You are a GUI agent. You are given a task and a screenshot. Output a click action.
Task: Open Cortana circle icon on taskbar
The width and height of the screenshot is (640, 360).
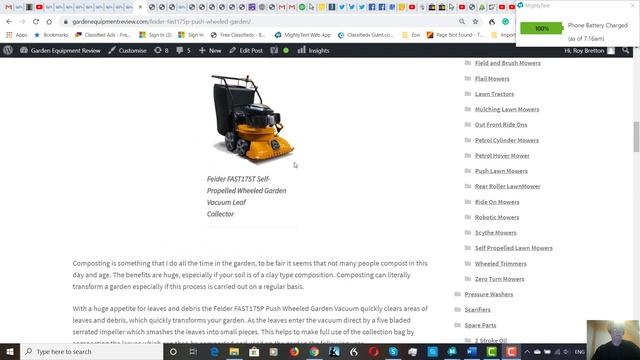pos(173,351)
